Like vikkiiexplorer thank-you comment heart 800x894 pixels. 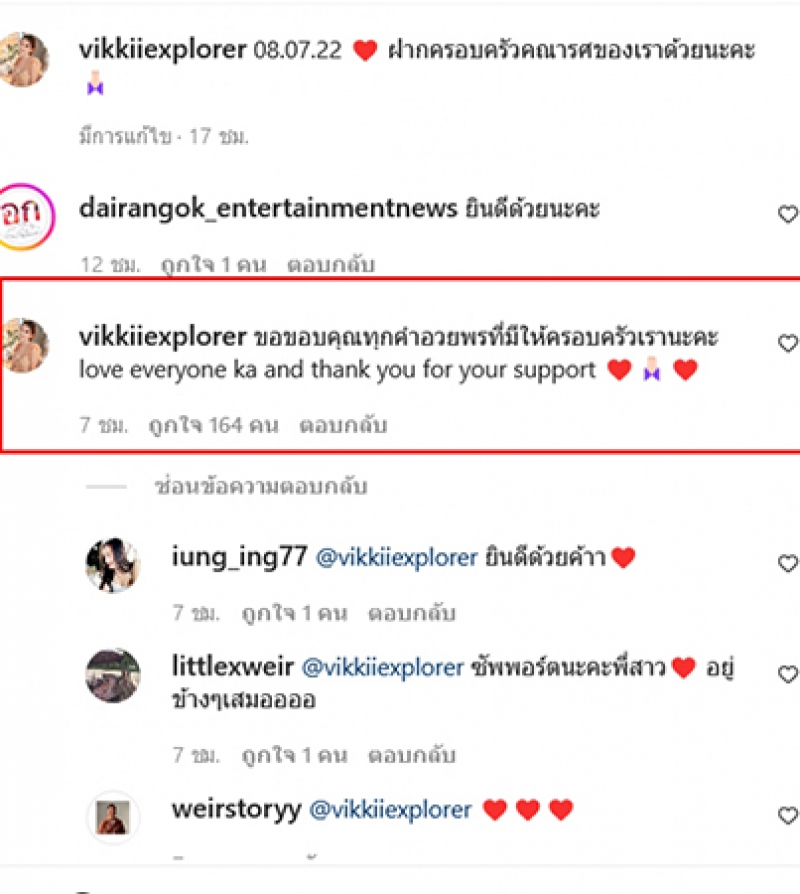[788, 343]
